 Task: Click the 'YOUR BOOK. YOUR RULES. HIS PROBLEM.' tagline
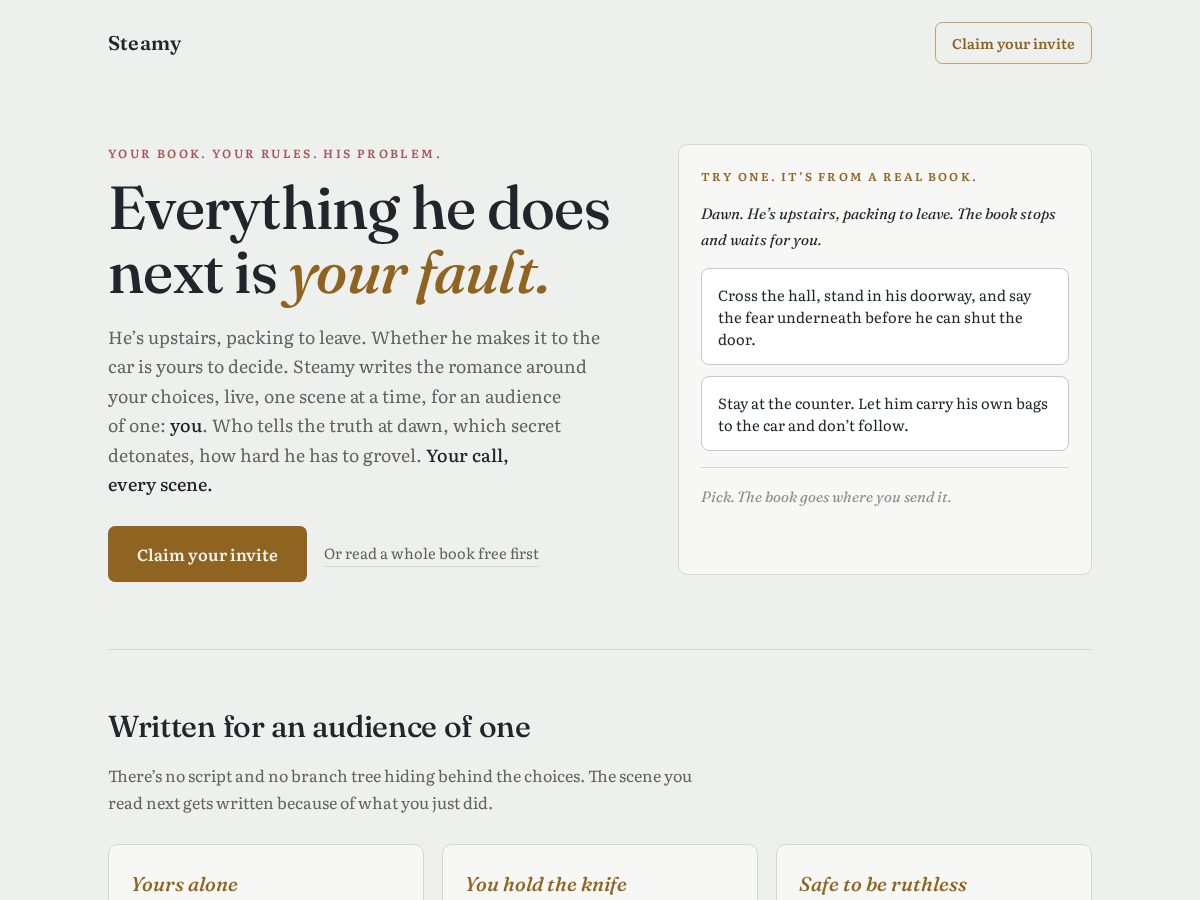coord(274,154)
